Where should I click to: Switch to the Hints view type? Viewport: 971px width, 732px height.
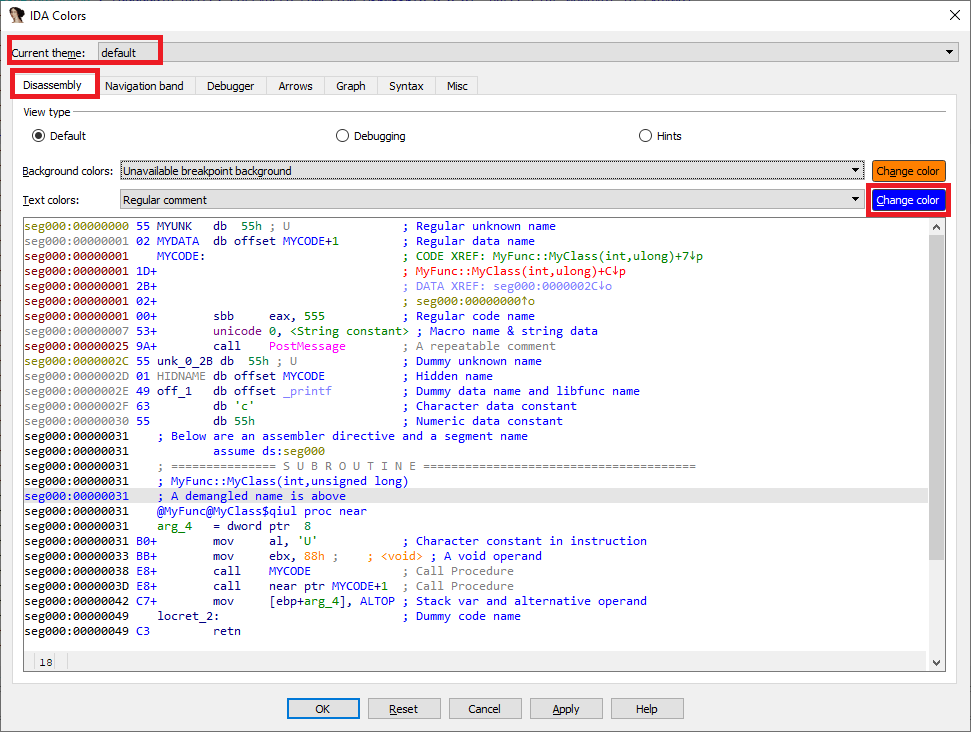pyautogui.click(x=646, y=134)
